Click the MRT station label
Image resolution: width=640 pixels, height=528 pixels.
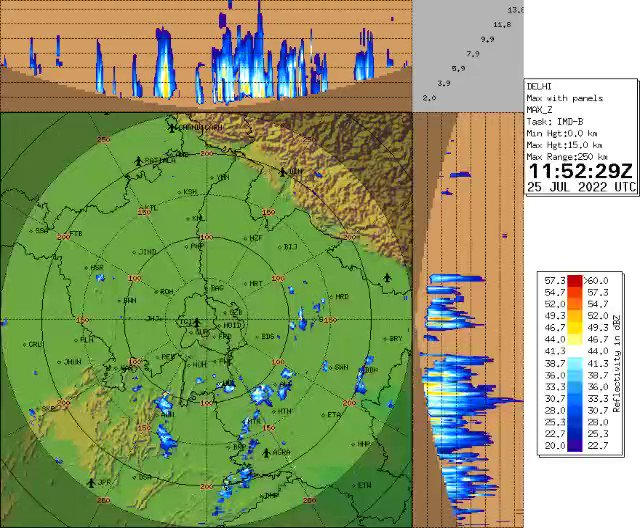click(x=256, y=283)
